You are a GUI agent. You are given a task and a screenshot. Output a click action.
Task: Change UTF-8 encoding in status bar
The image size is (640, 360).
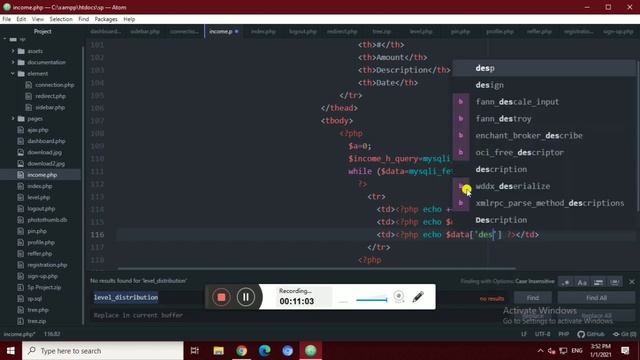pyautogui.click(x=542, y=334)
